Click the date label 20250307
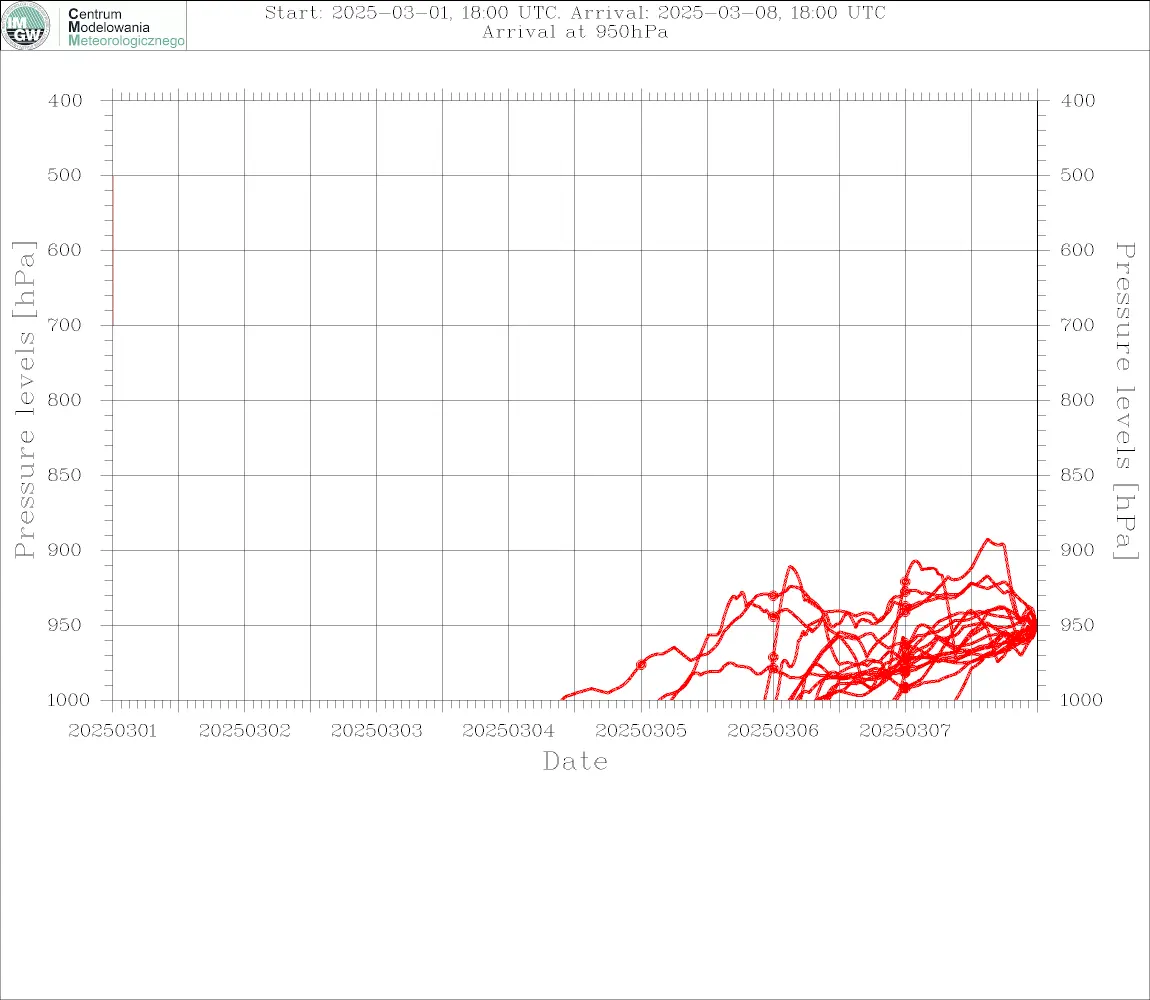The height and width of the screenshot is (1000, 1150). [905, 731]
